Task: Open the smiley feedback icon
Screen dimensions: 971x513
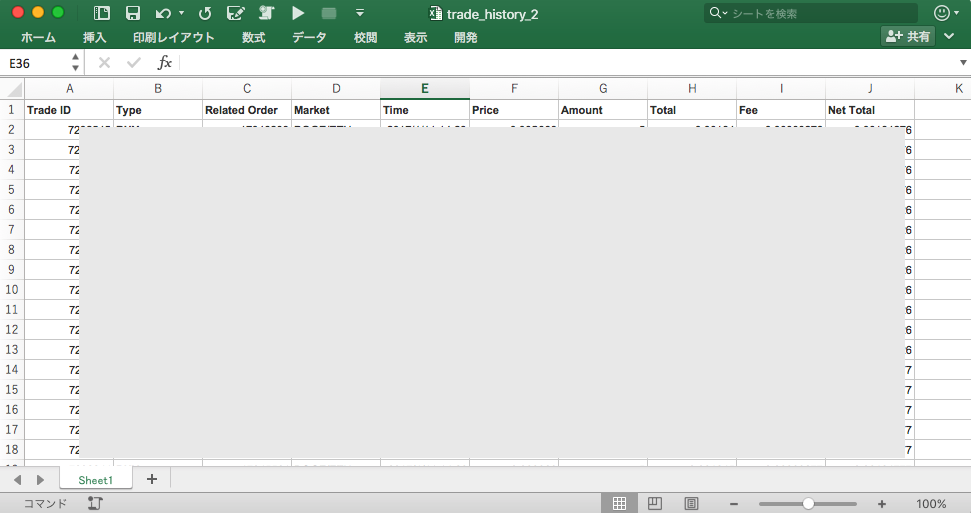Action: [942, 13]
